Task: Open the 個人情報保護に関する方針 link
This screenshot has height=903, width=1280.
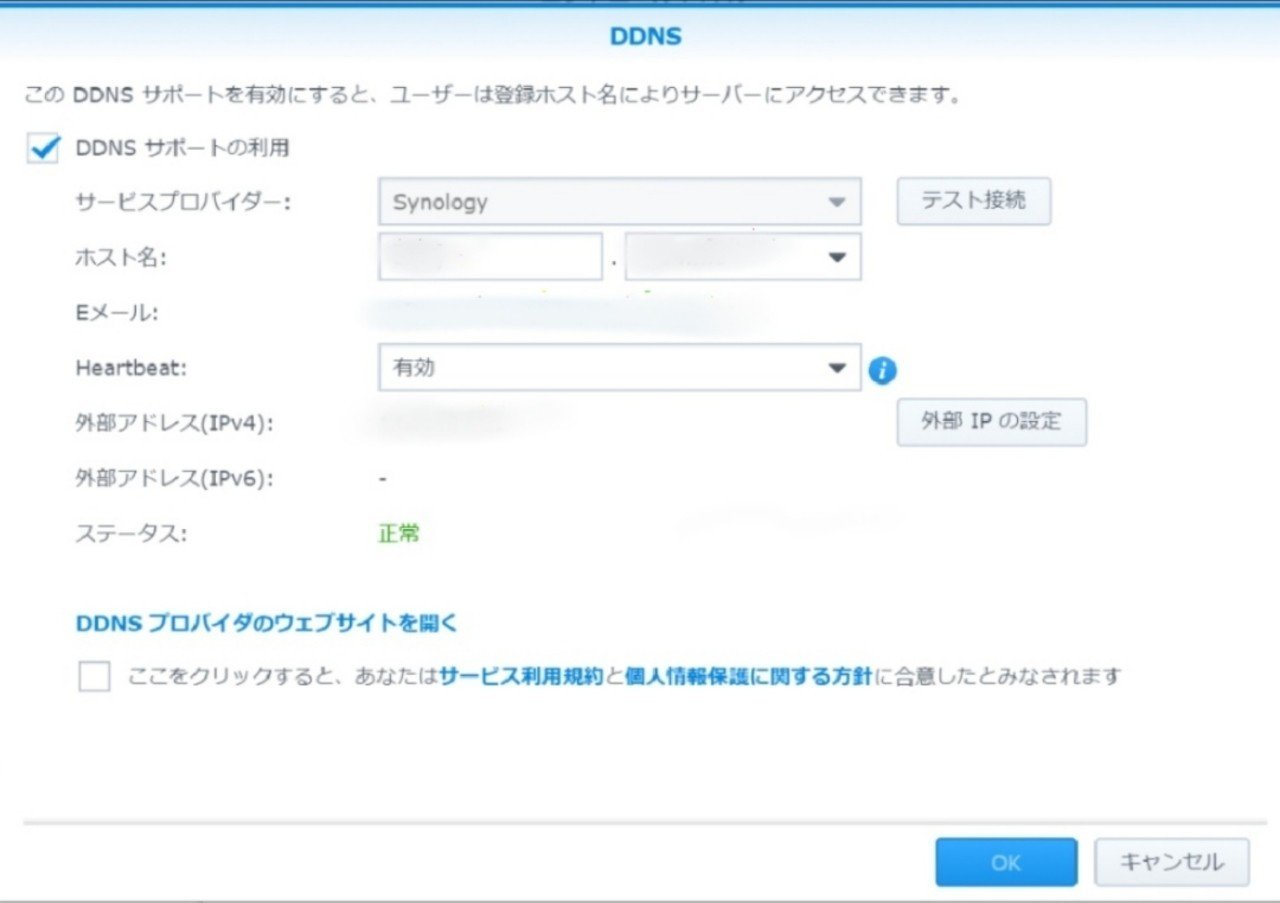Action: (x=748, y=676)
